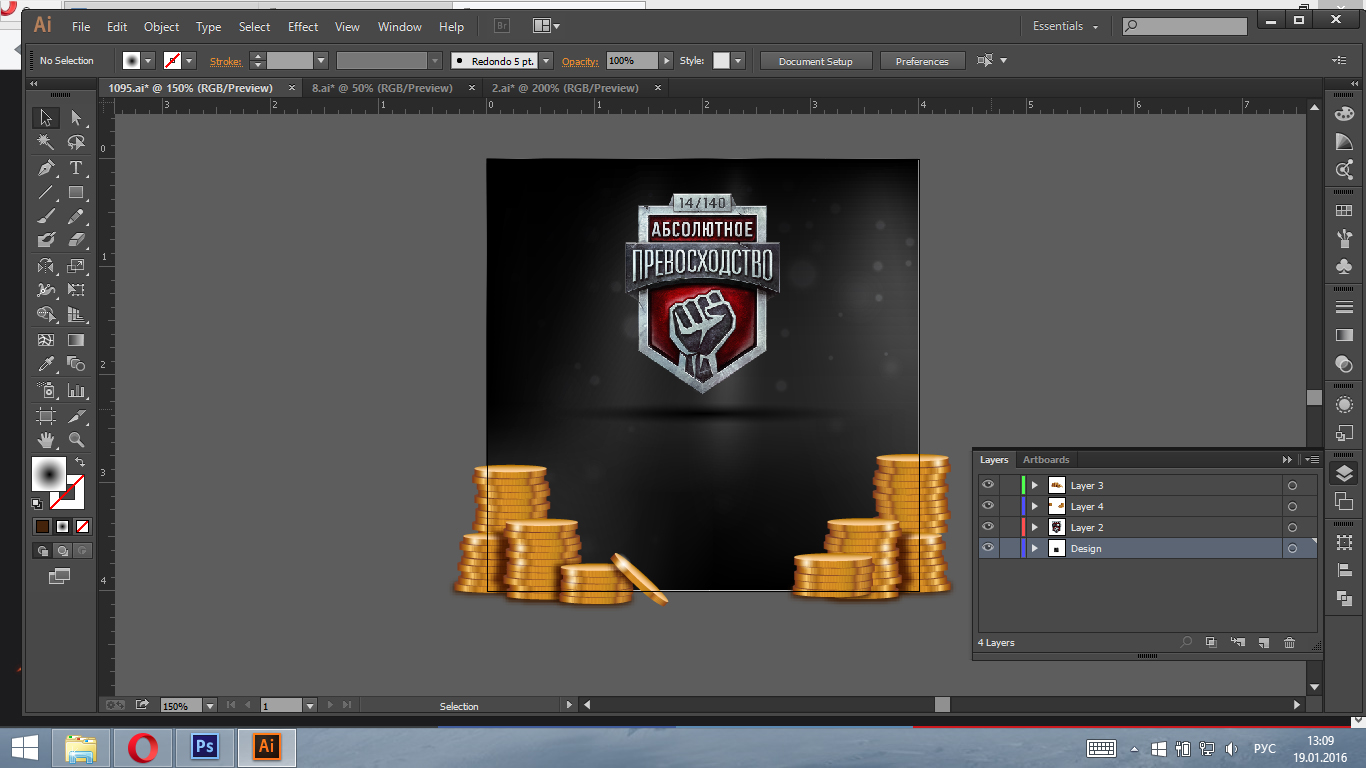
Task: Open the Stroke panel link
Action: pos(226,61)
